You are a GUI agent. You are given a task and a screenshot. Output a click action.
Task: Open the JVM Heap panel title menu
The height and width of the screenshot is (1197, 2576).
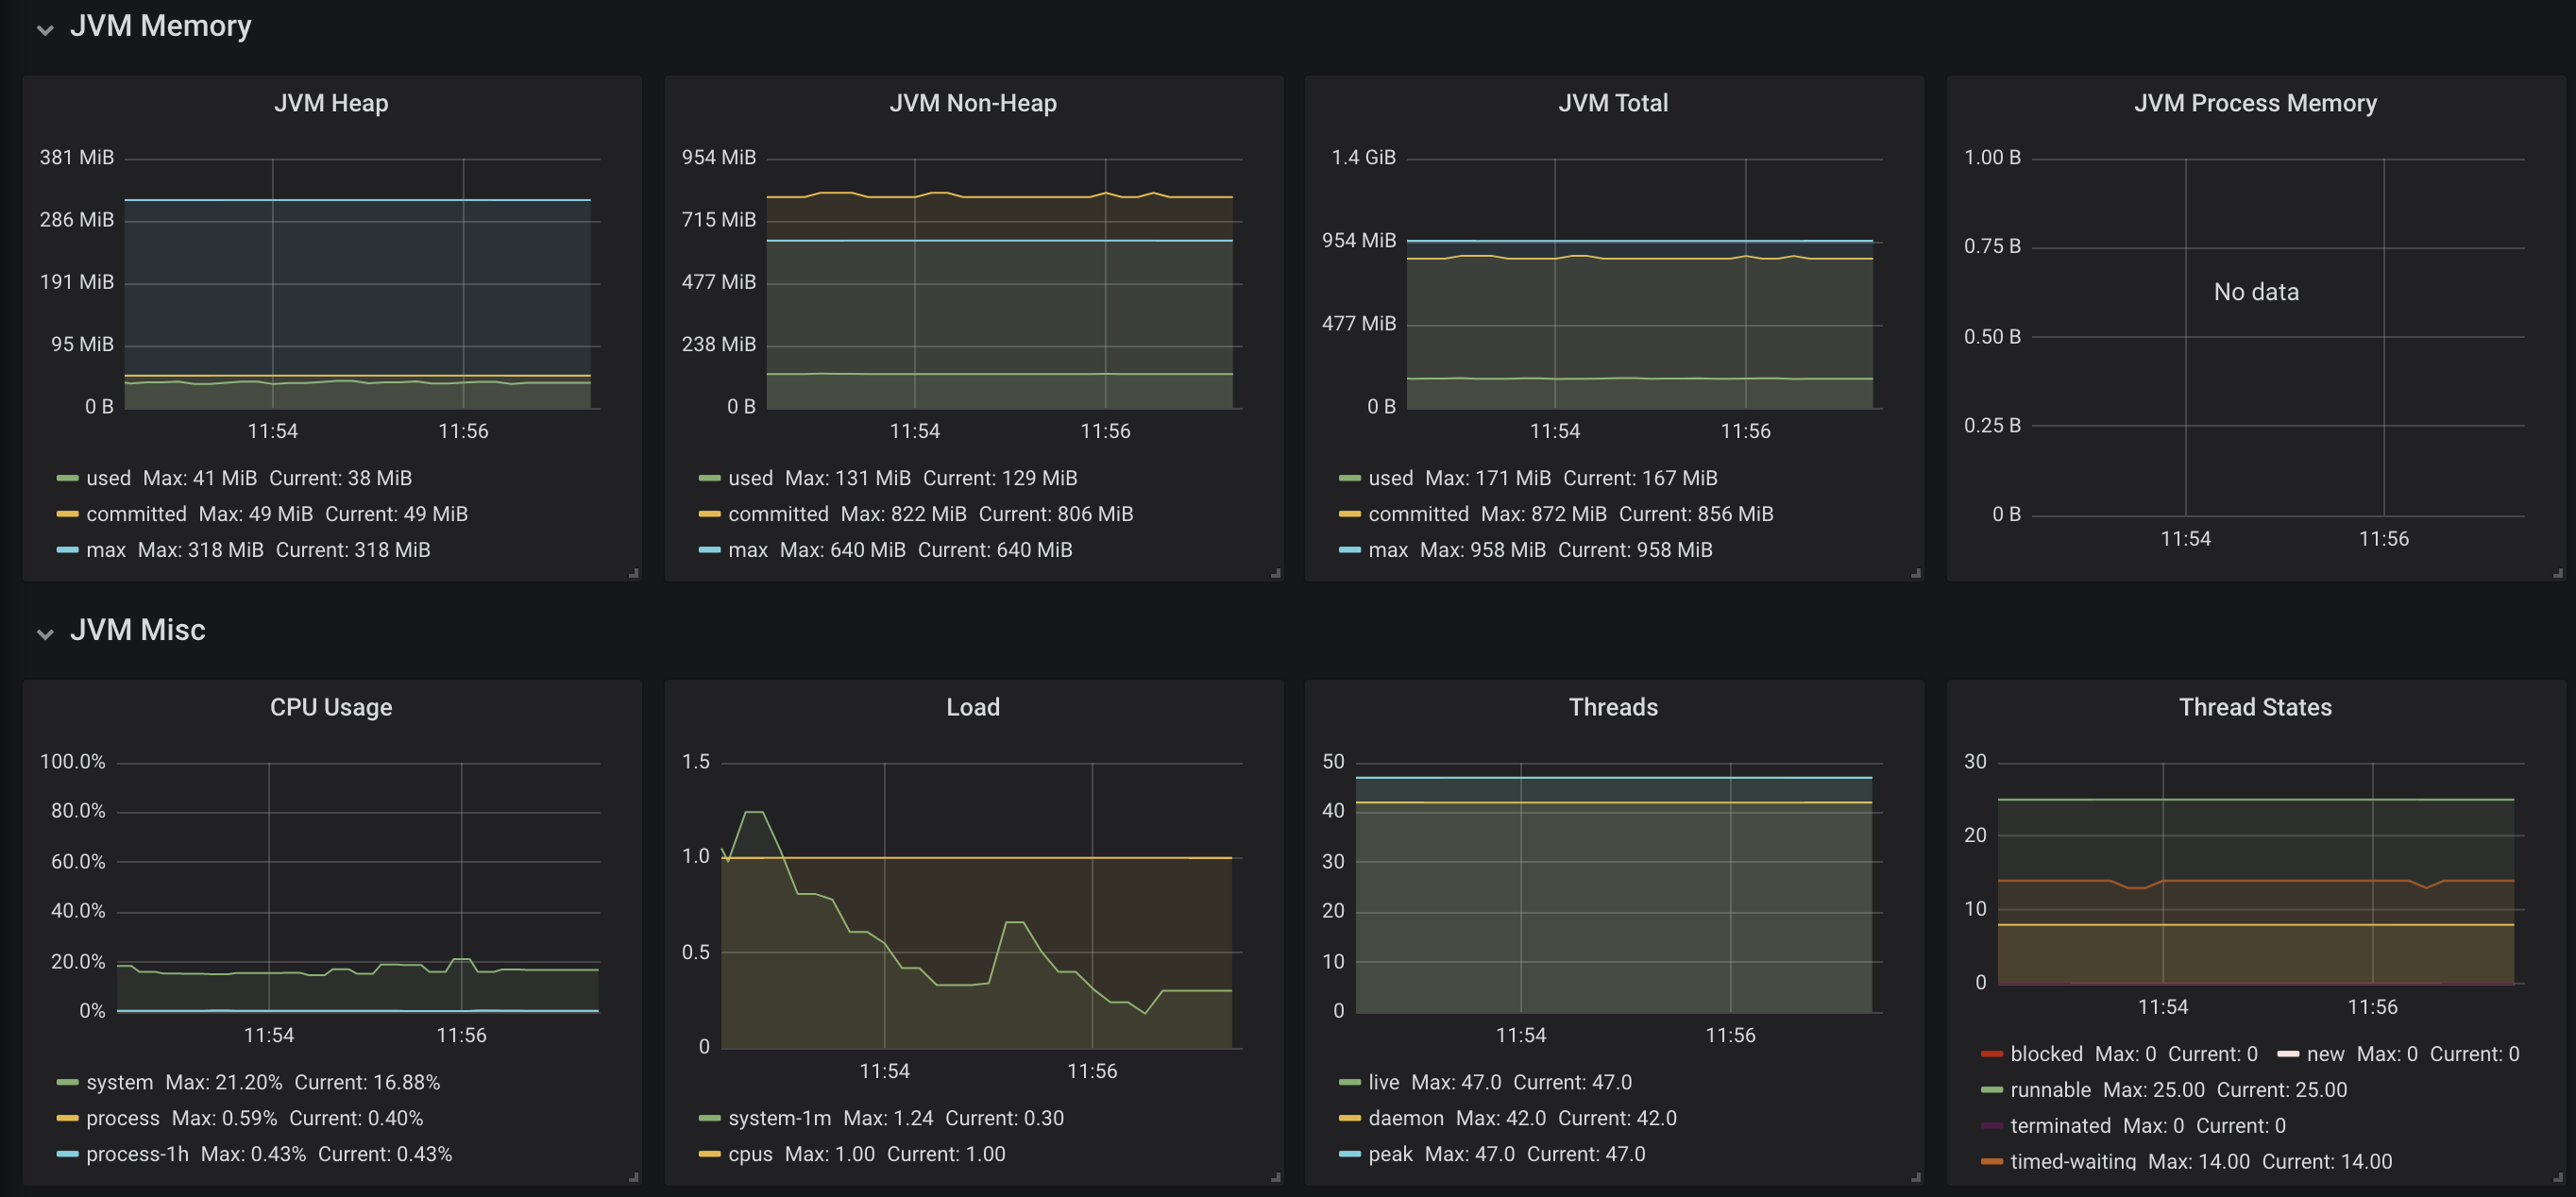[x=331, y=103]
